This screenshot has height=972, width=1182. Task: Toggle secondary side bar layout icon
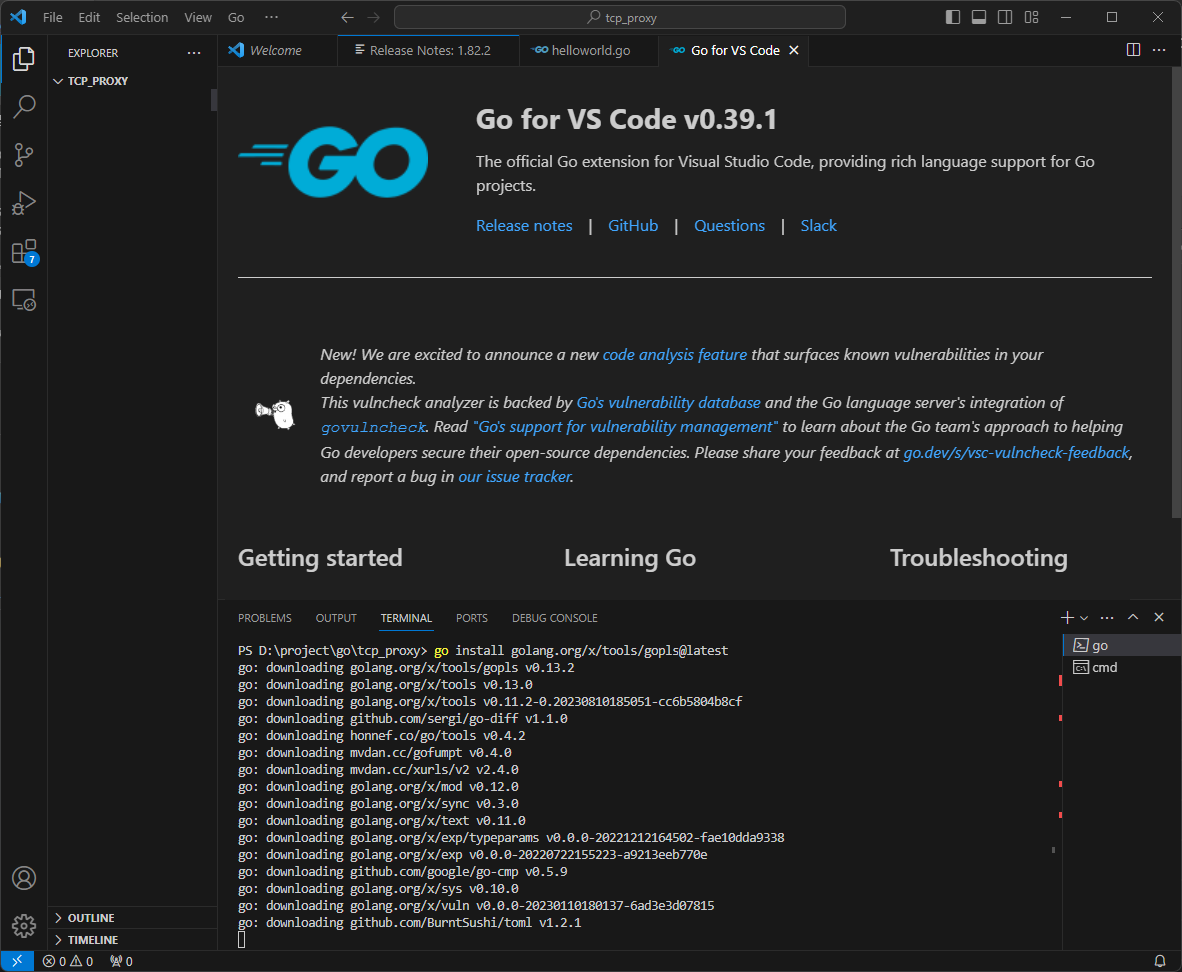[1005, 17]
